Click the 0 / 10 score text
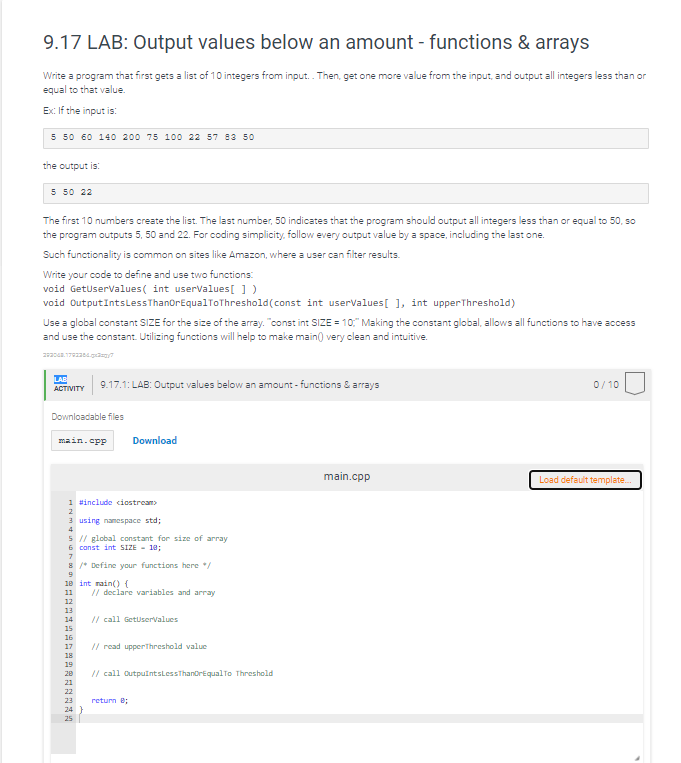The width and height of the screenshot is (681, 763). [606, 384]
